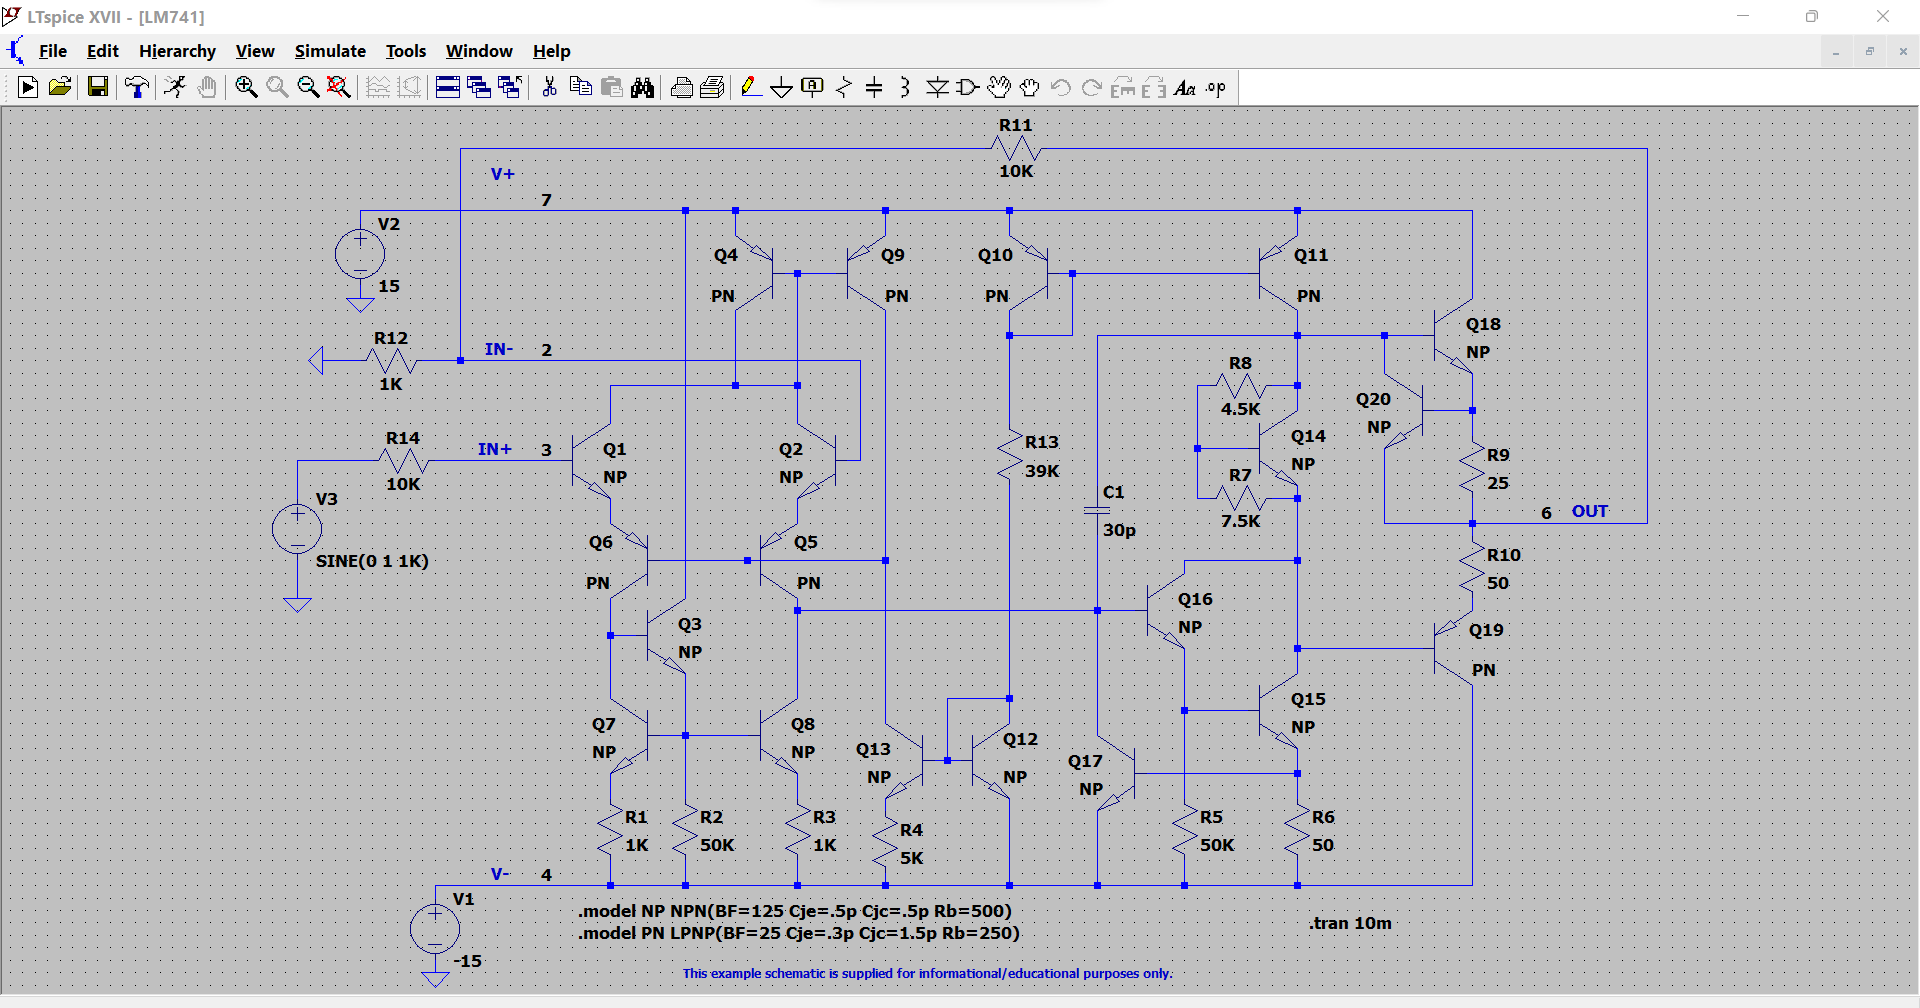Click the Zoom In magnifier icon

click(x=246, y=88)
